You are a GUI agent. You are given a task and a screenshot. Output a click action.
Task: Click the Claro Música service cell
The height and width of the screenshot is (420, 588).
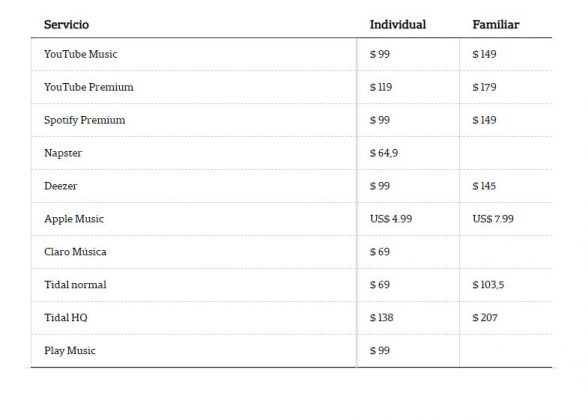75,252
